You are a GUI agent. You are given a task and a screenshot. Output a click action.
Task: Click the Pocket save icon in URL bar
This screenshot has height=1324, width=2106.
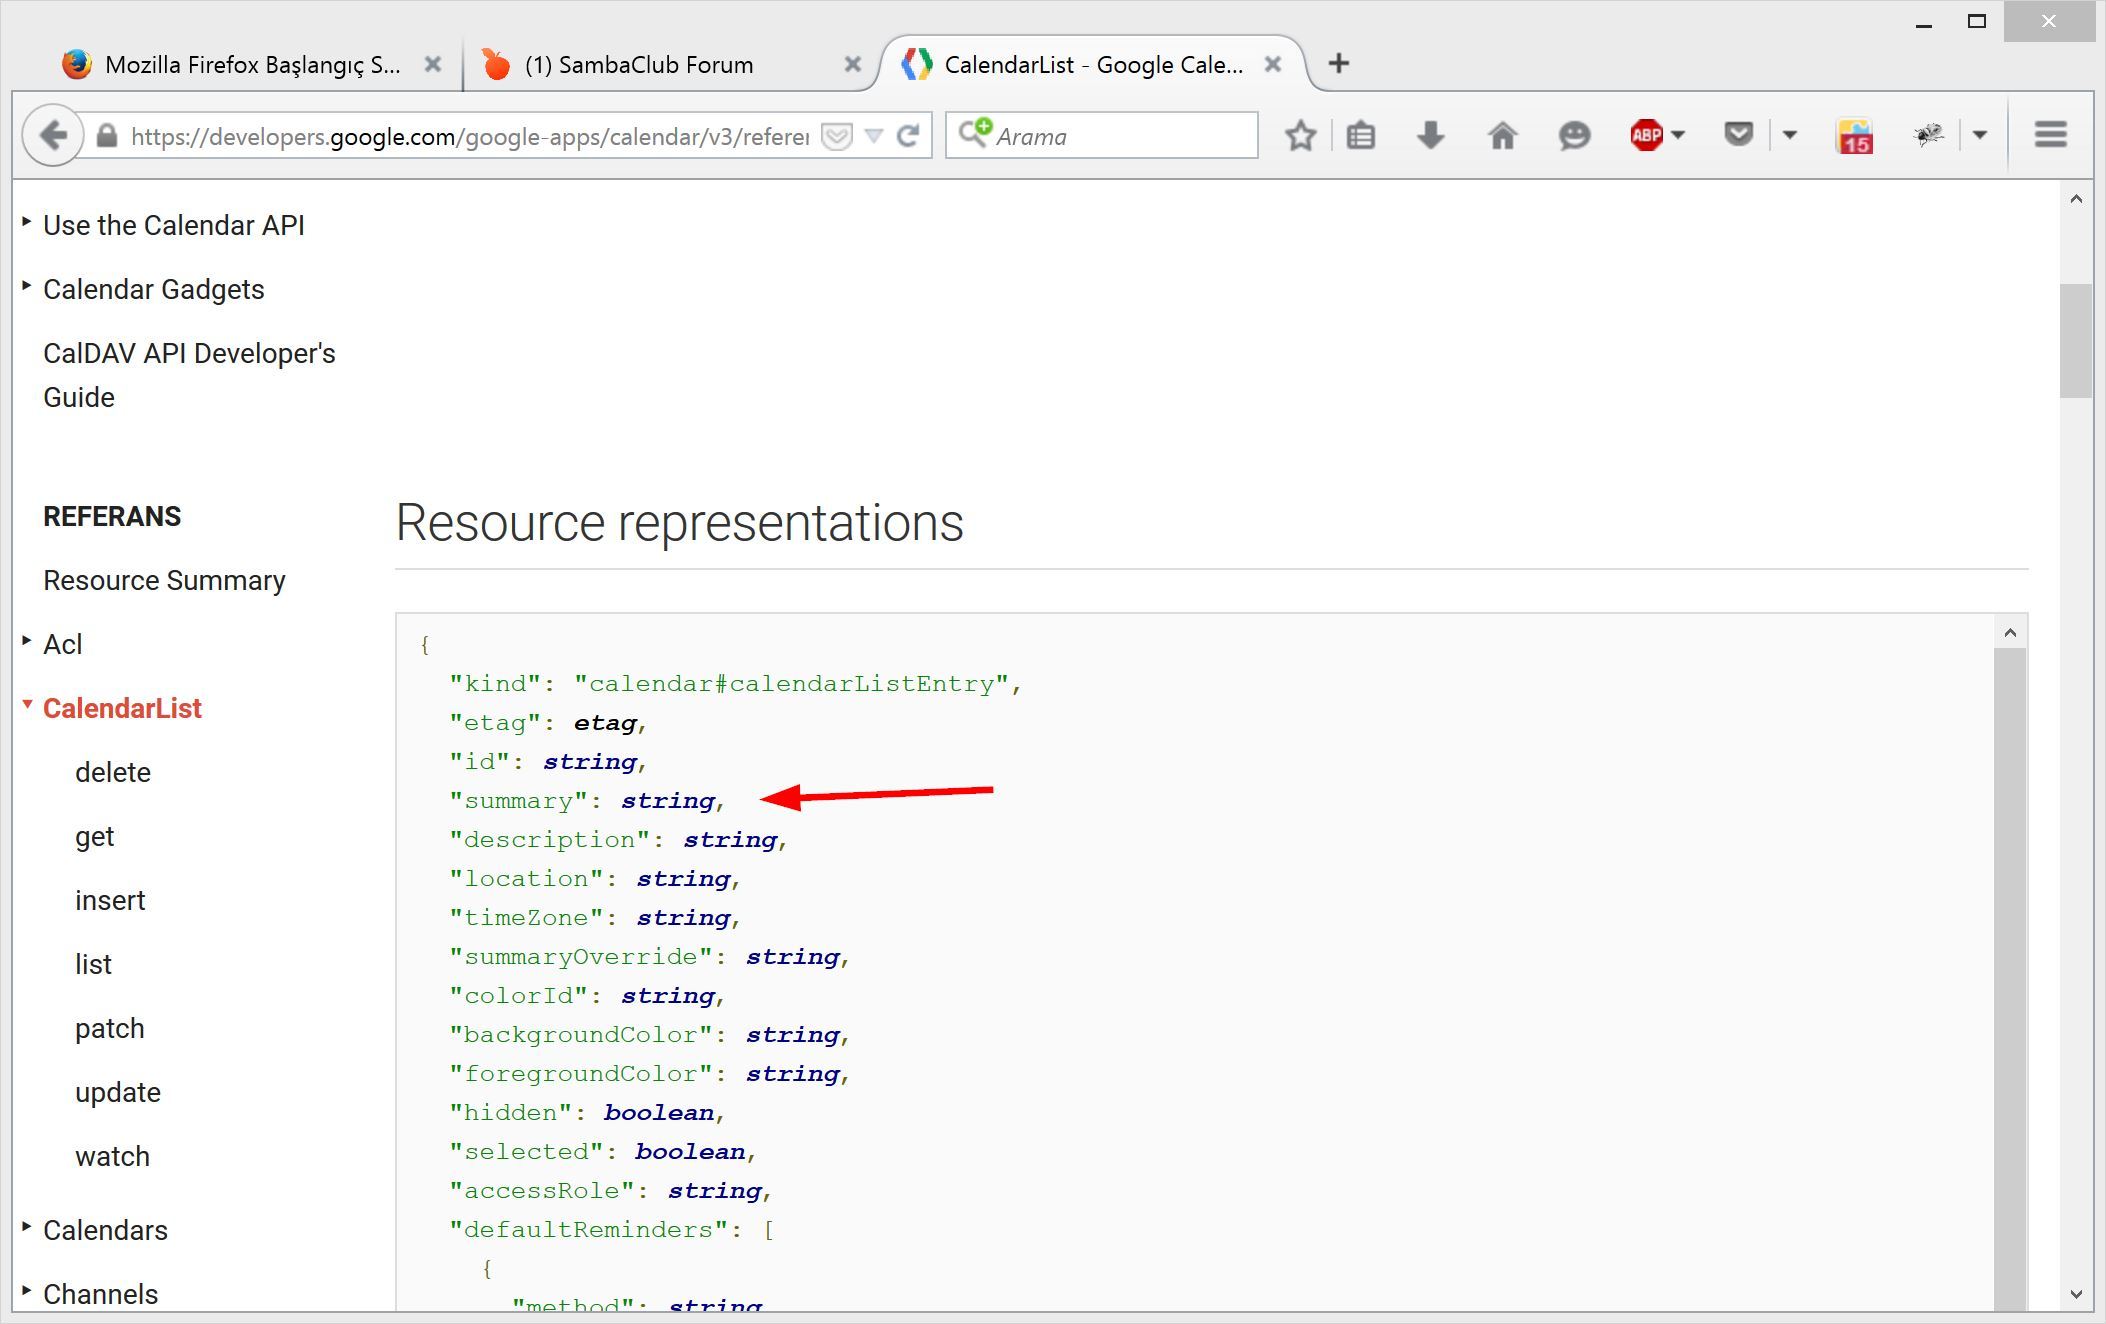pos(836,136)
